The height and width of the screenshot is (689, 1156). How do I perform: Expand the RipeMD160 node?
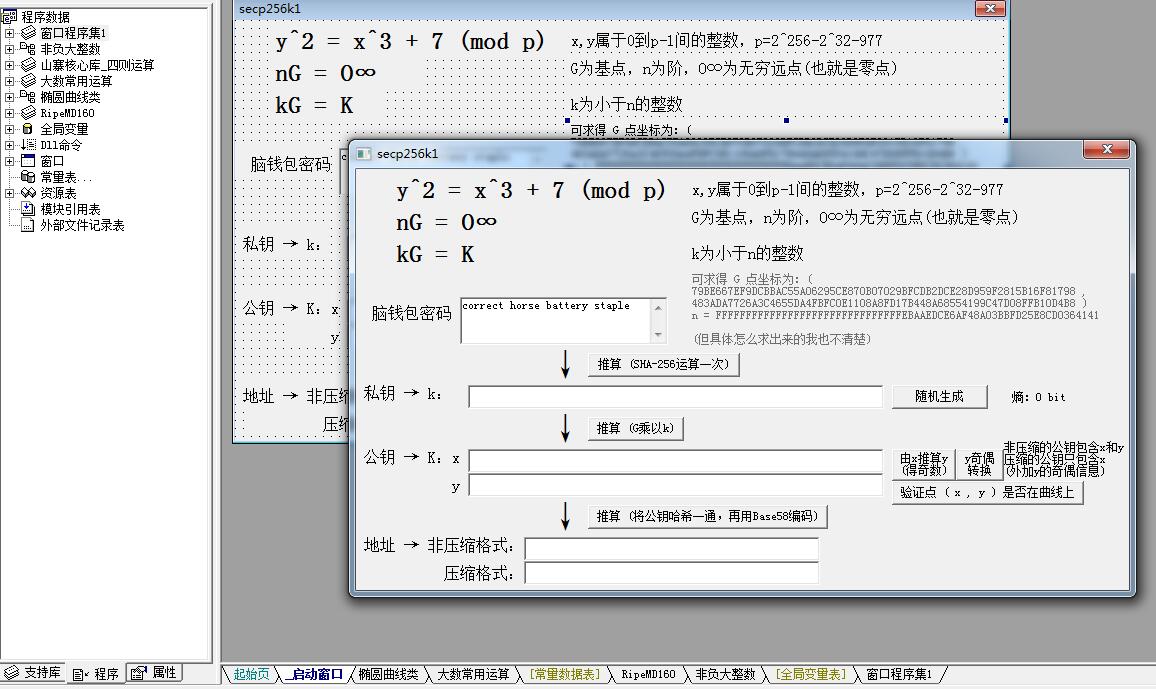coord(9,113)
